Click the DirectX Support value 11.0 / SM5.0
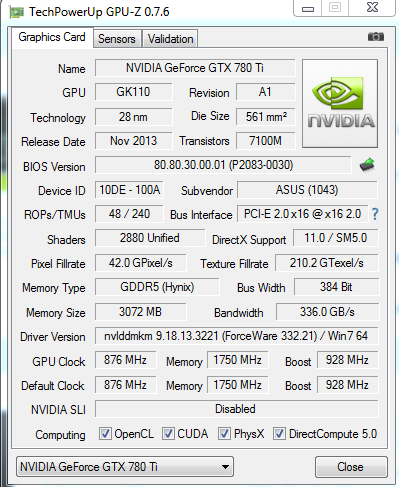Screen dimensions: 399x487 point(336,238)
